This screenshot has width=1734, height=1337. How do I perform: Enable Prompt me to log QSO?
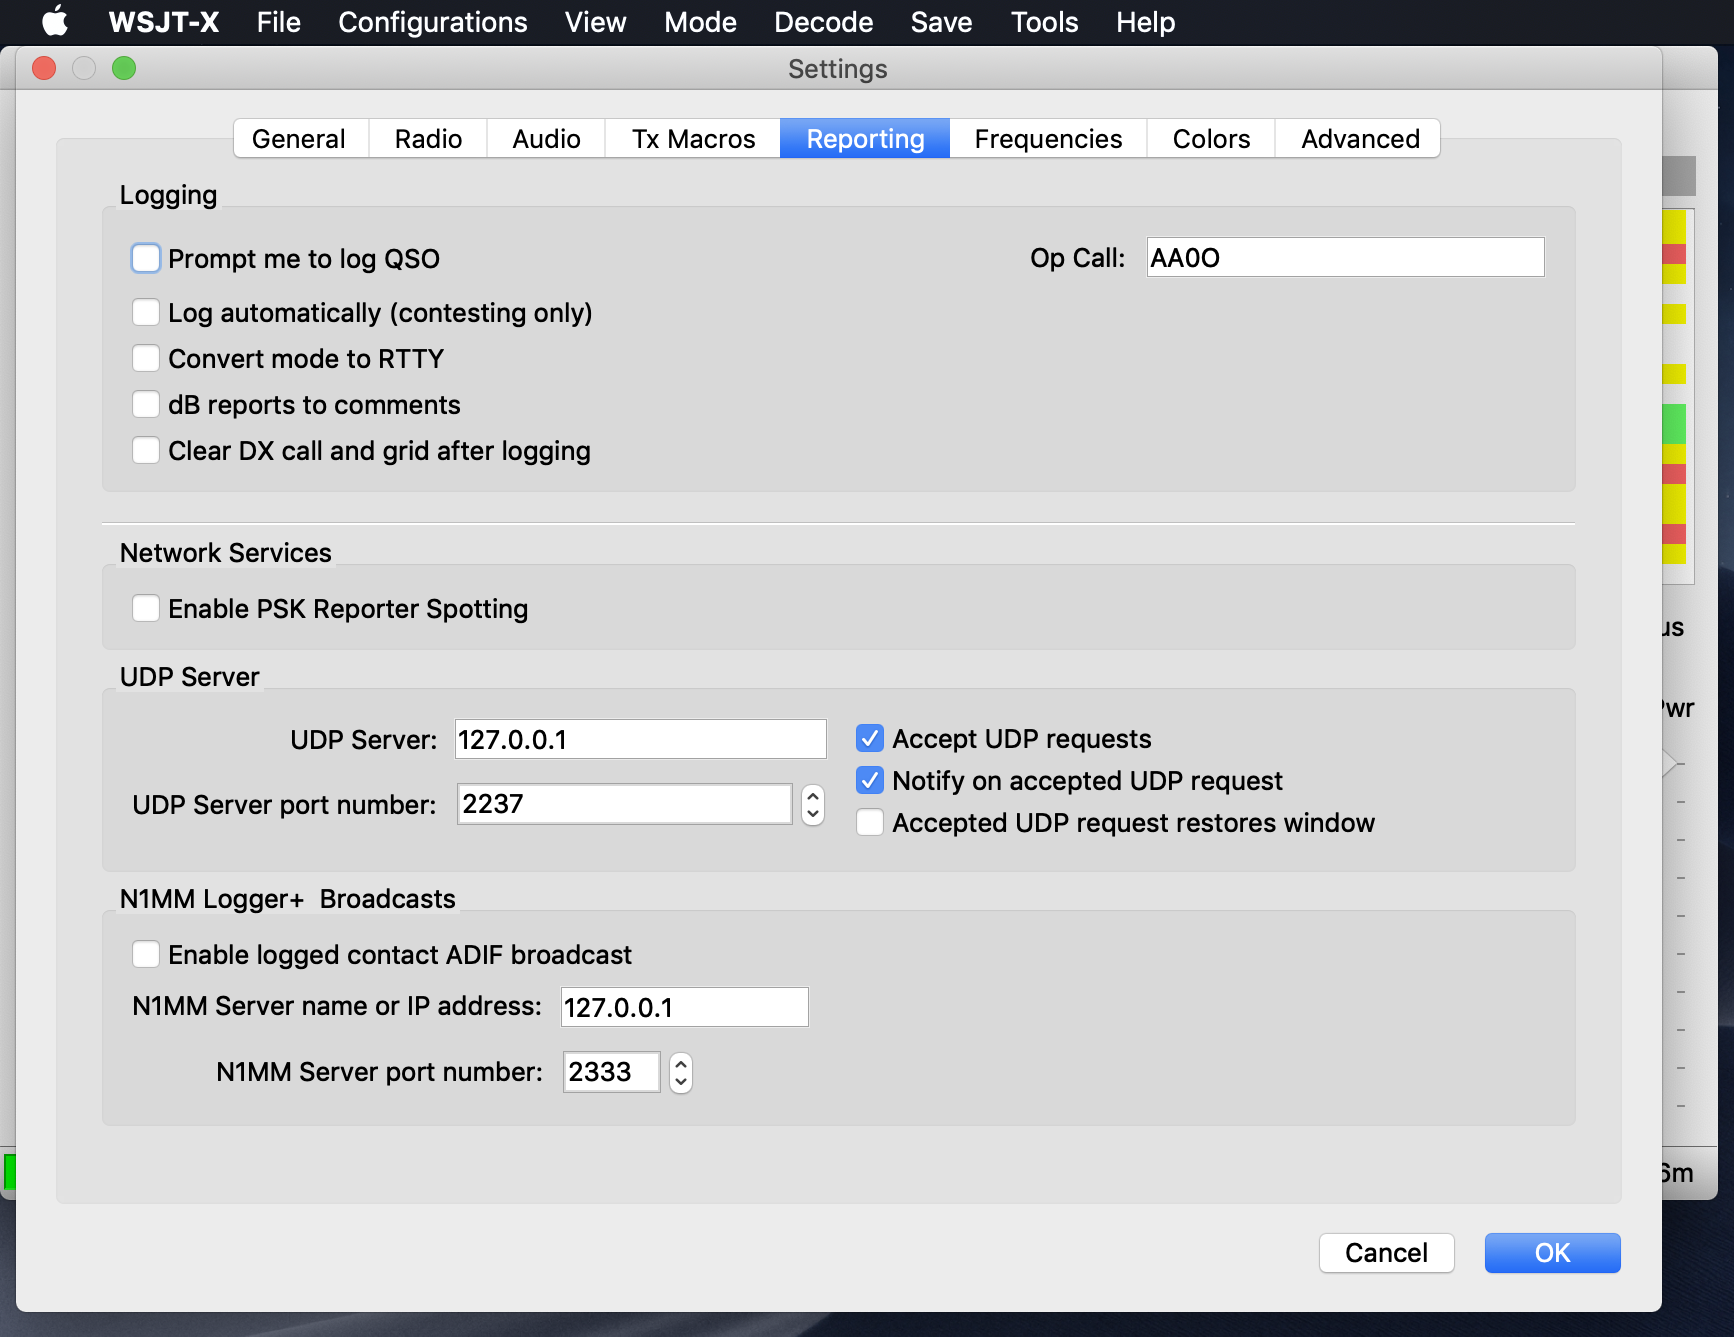146,259
